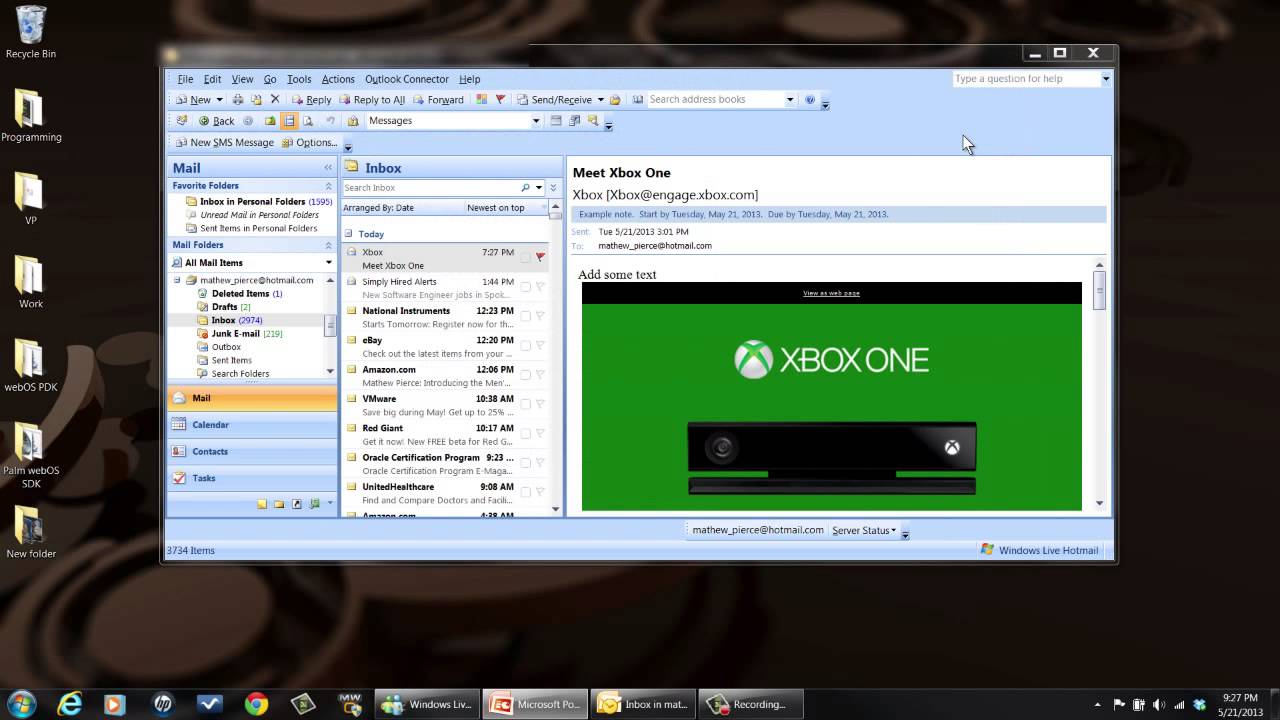Image resolution: width=1280 pixels, height=720 pixels.
Task: Open the Address Book icon
Action: click(x=638, y=100)
